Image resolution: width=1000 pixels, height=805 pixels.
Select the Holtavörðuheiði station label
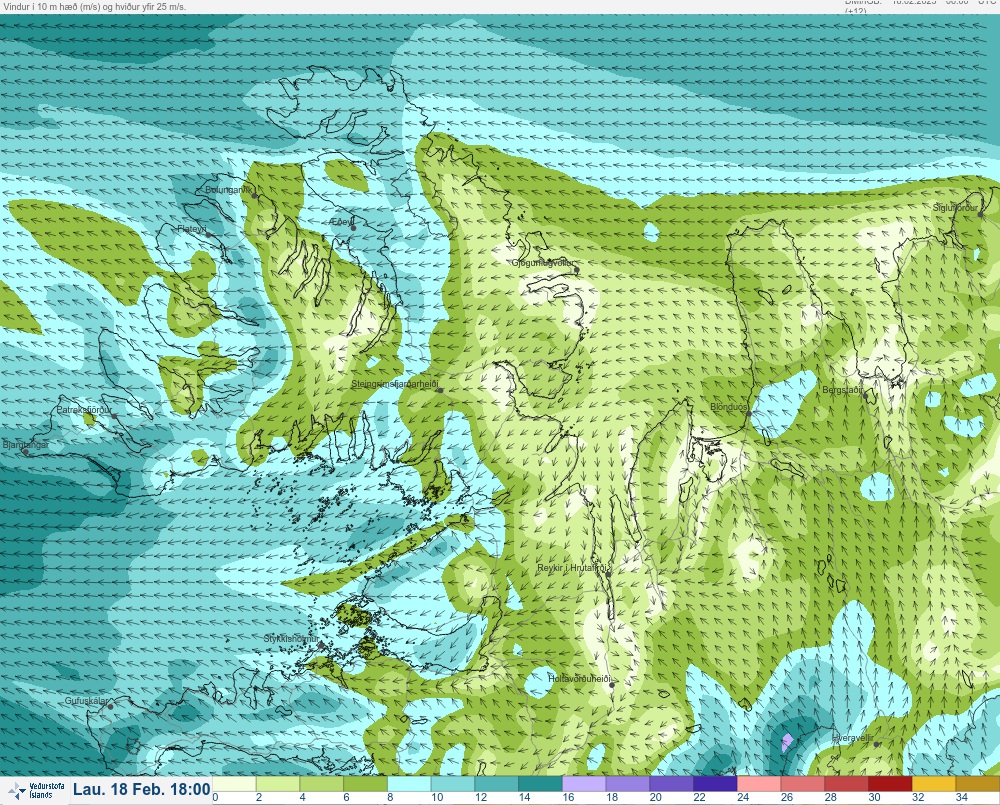pos(580,679)
